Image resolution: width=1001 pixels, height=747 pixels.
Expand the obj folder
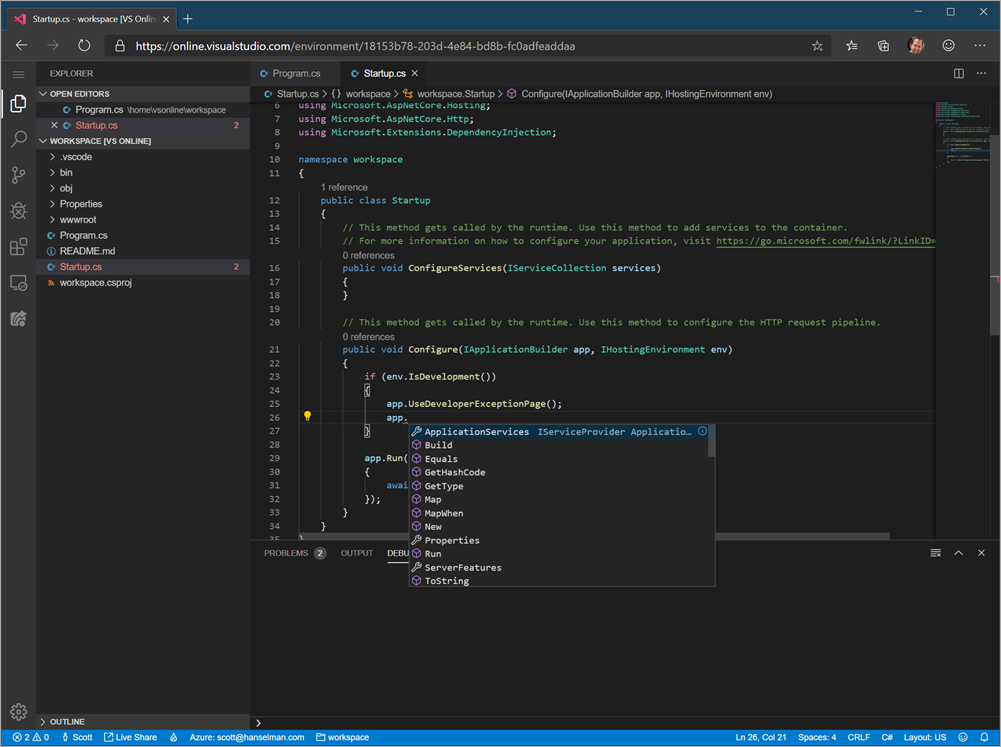[142, 188]
